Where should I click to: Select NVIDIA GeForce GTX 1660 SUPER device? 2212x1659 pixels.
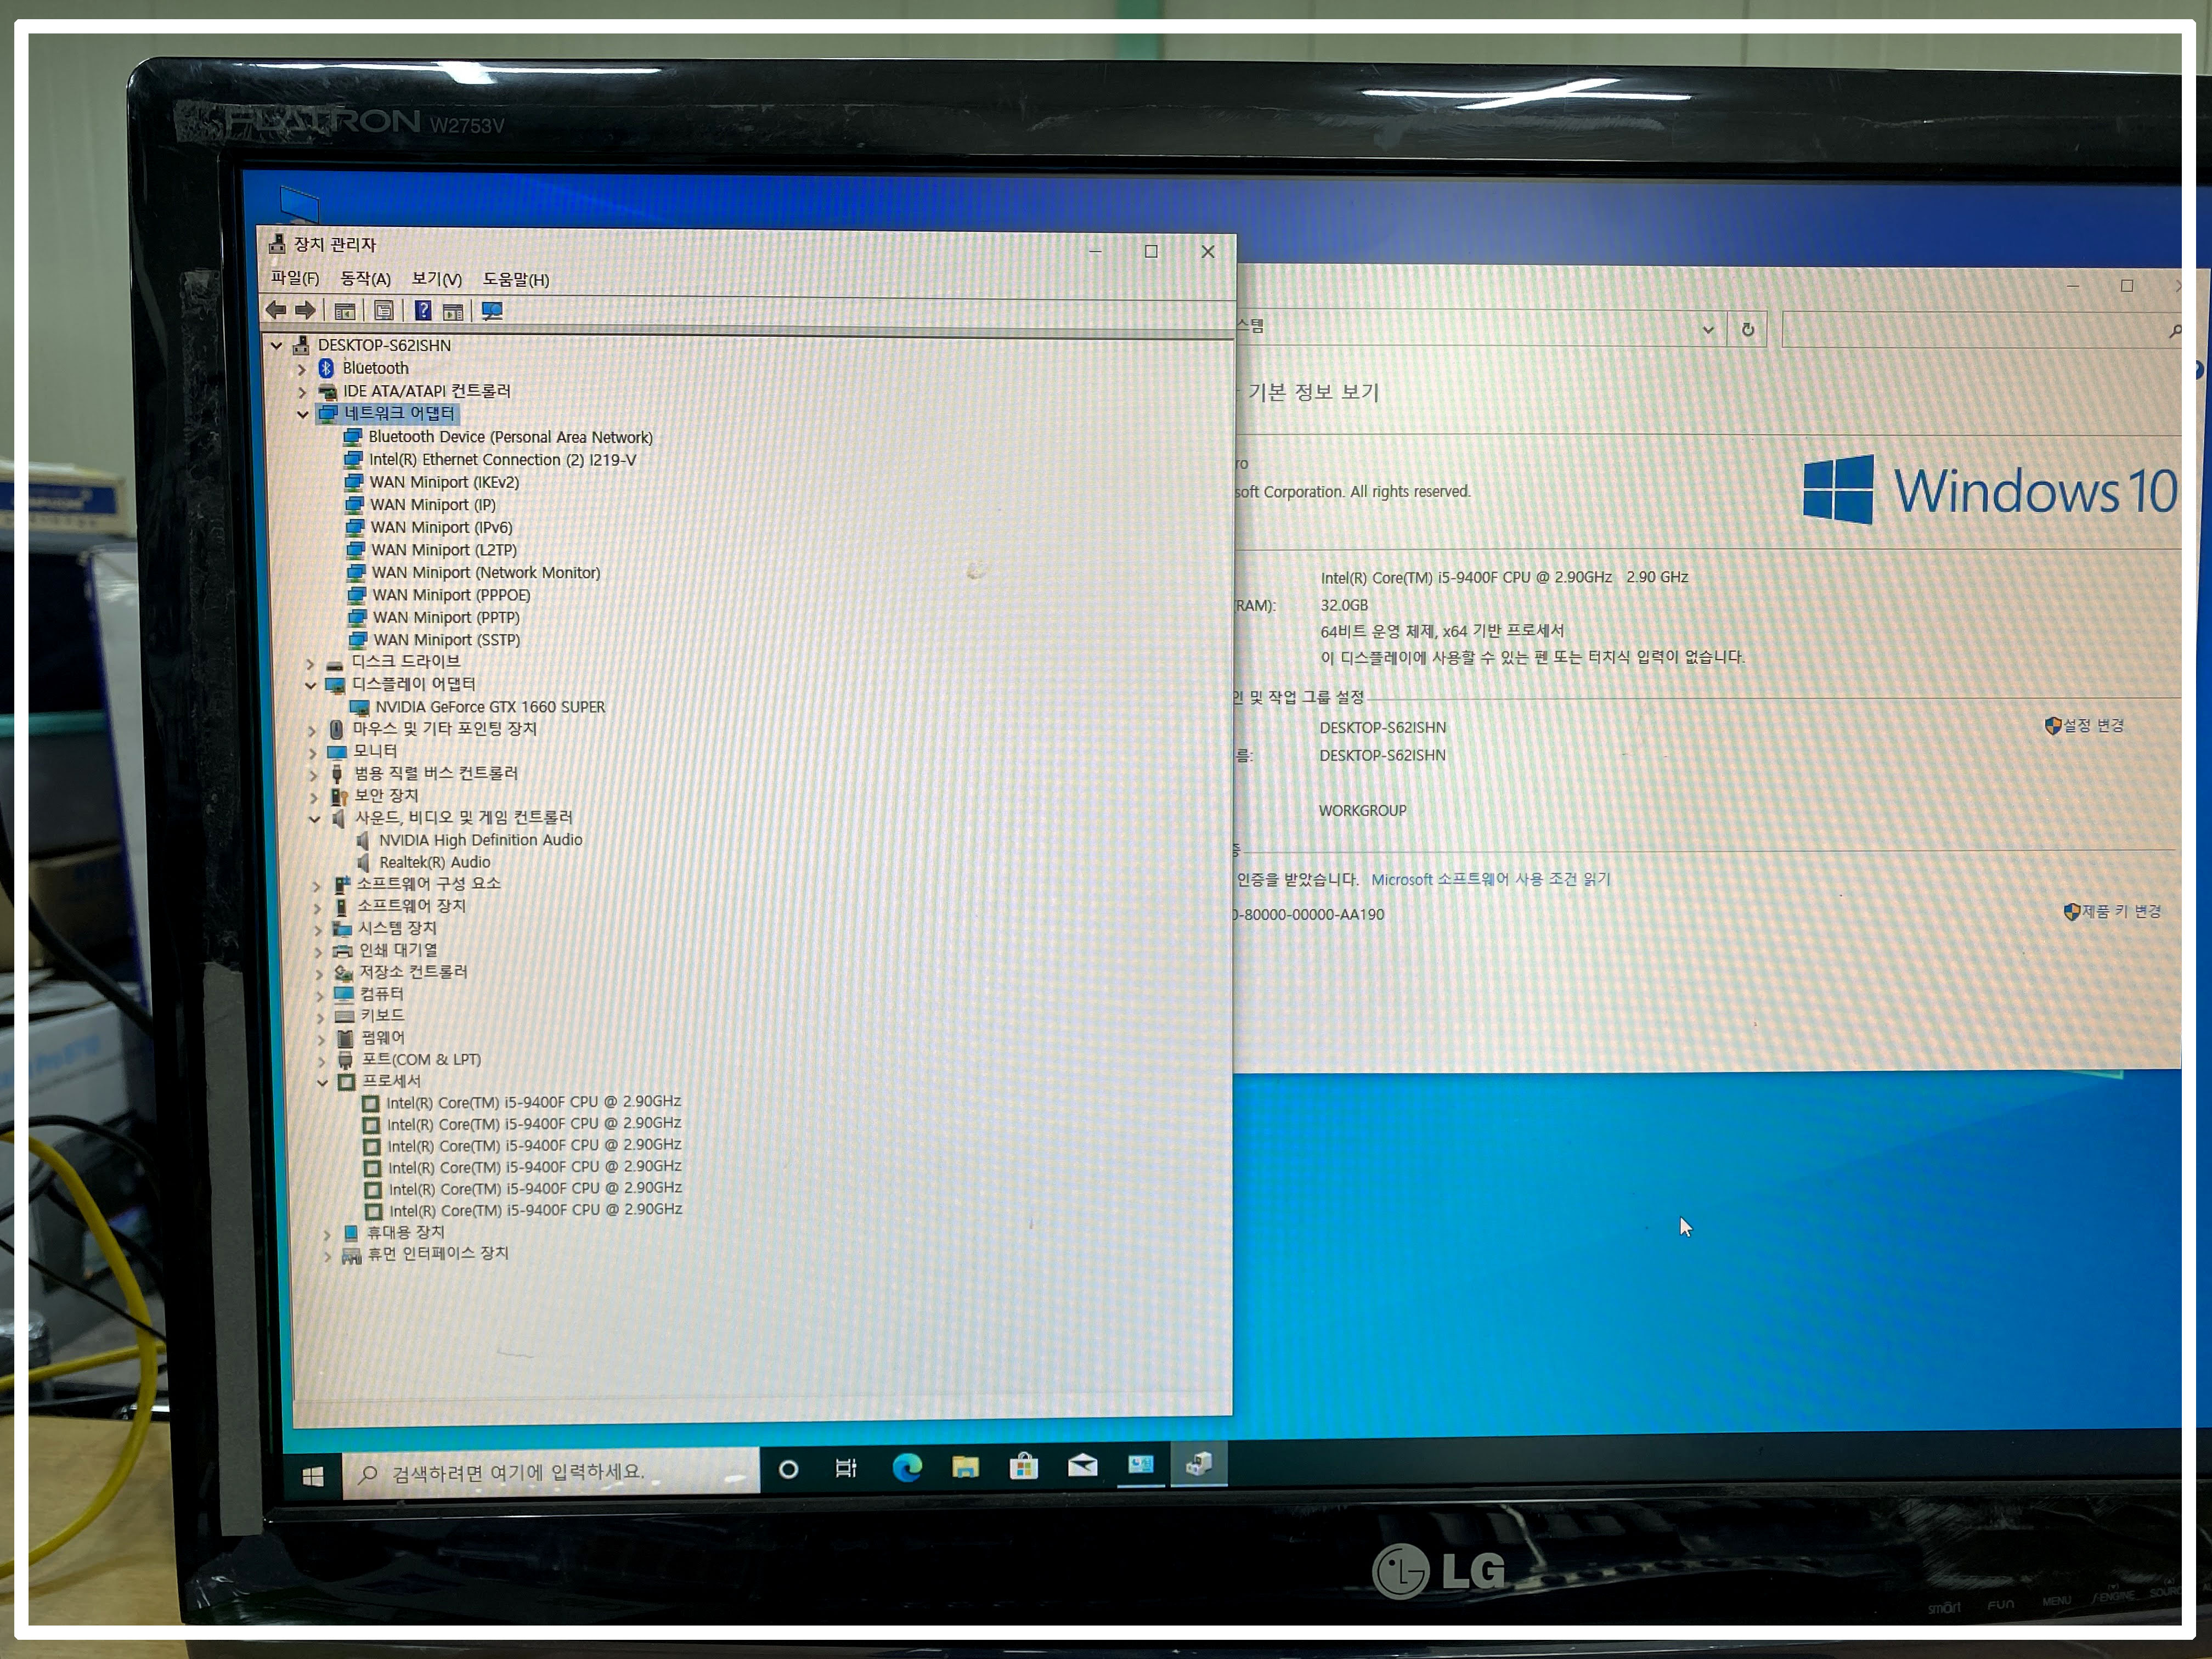[x=490, y=707]
